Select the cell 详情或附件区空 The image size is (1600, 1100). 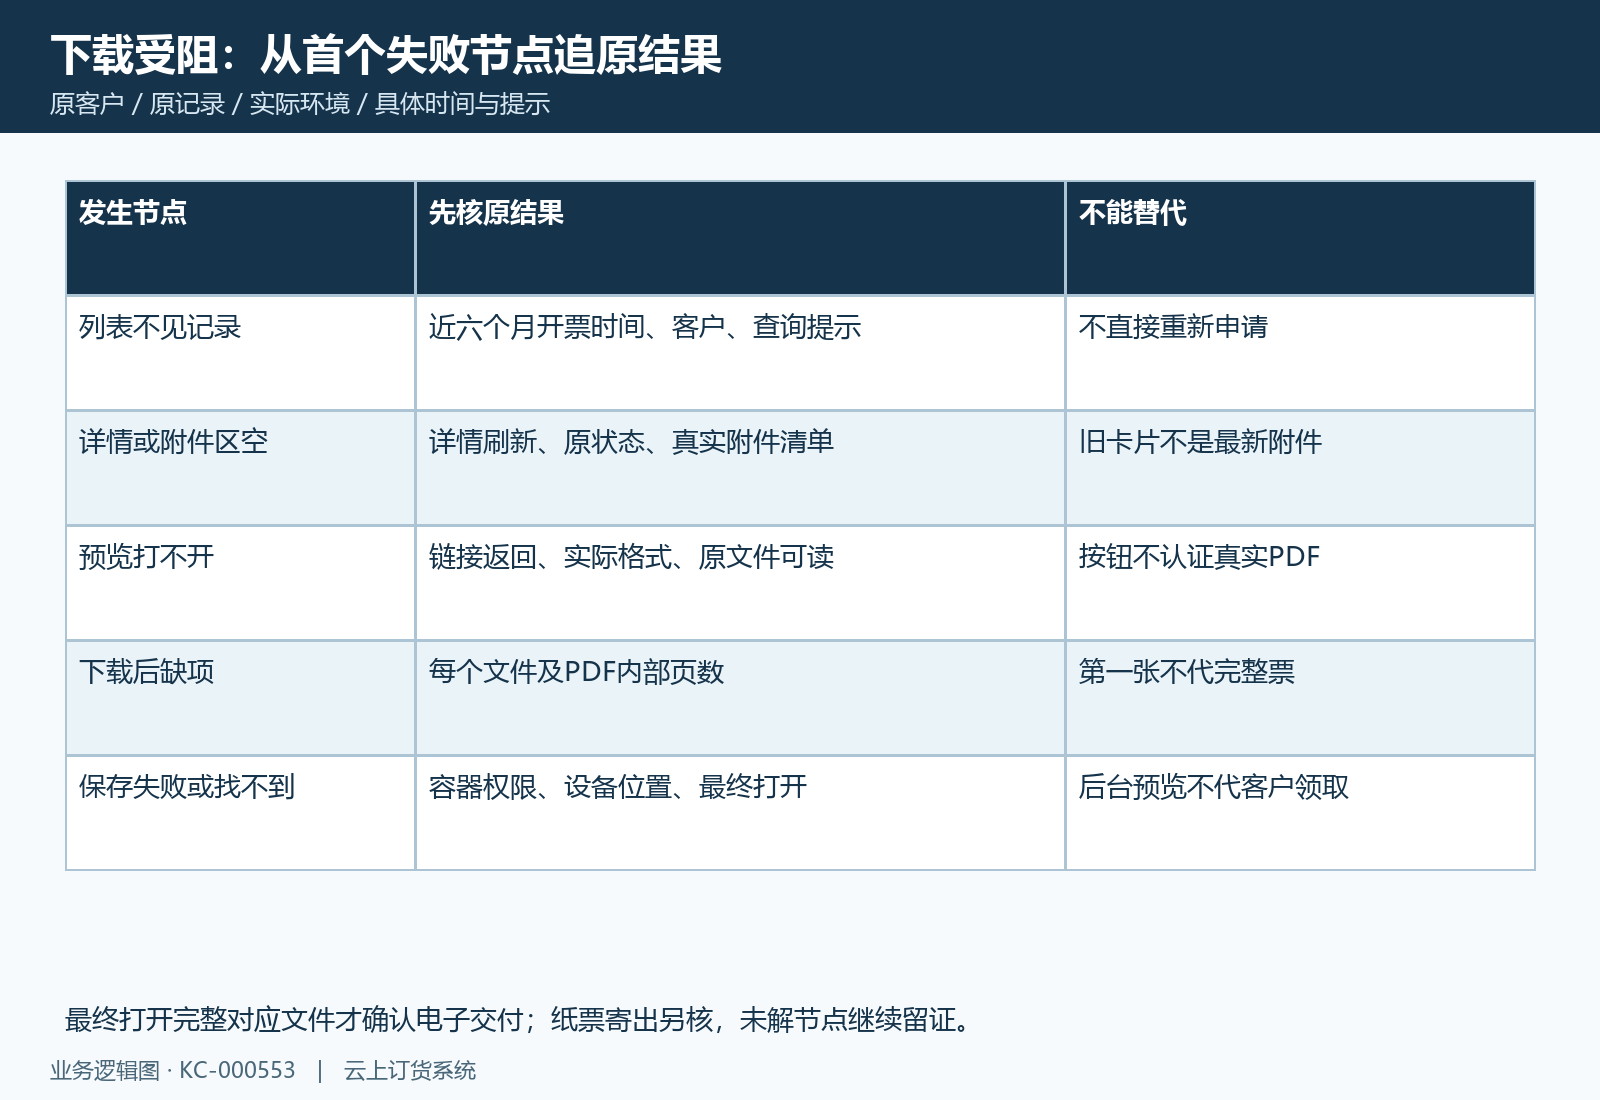(x=240, y=468)
